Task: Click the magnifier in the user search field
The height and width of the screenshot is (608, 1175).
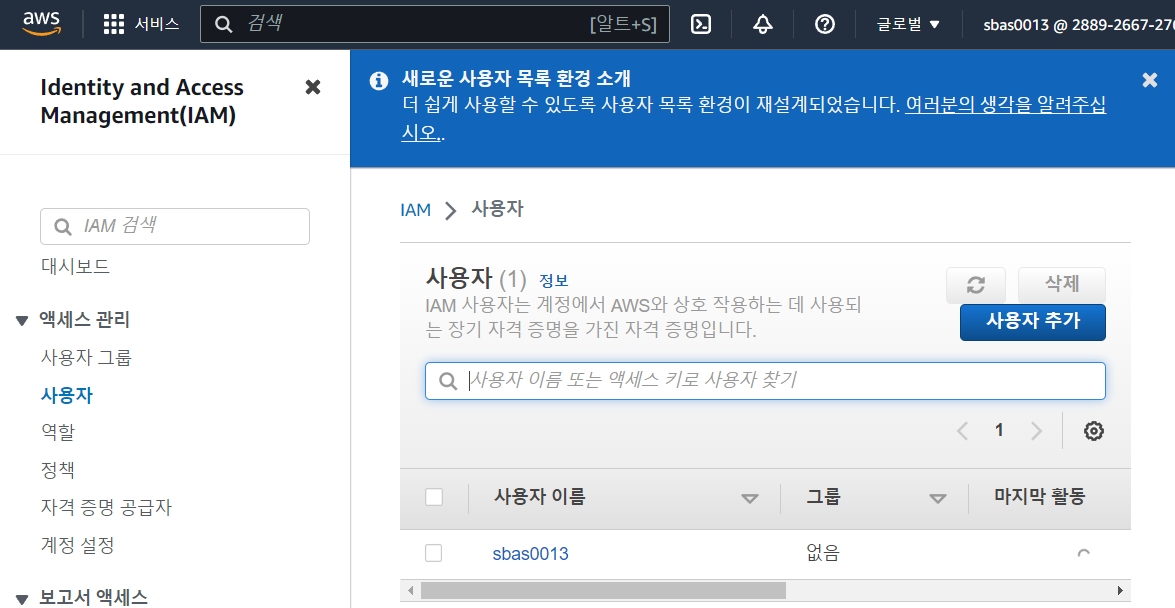Action: tap(448, 381)
